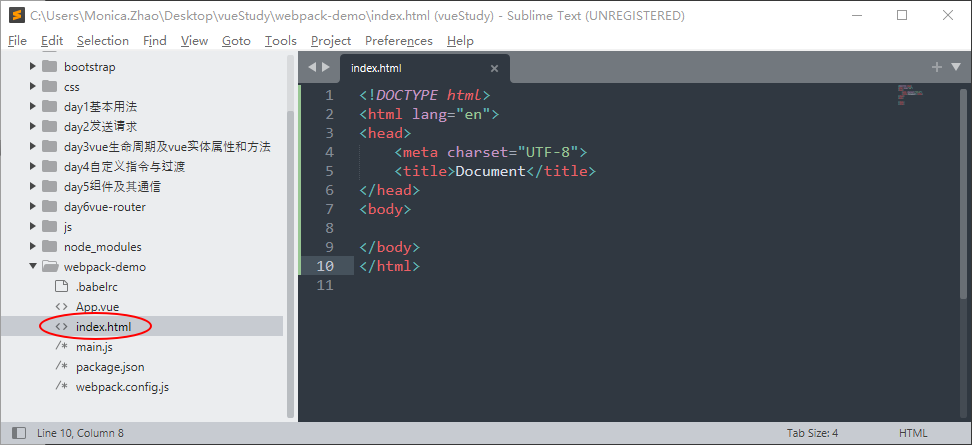This screenshot has height=445, width=972.
Task: Click line number 11 in the gutter
Action: coord(325,285)
